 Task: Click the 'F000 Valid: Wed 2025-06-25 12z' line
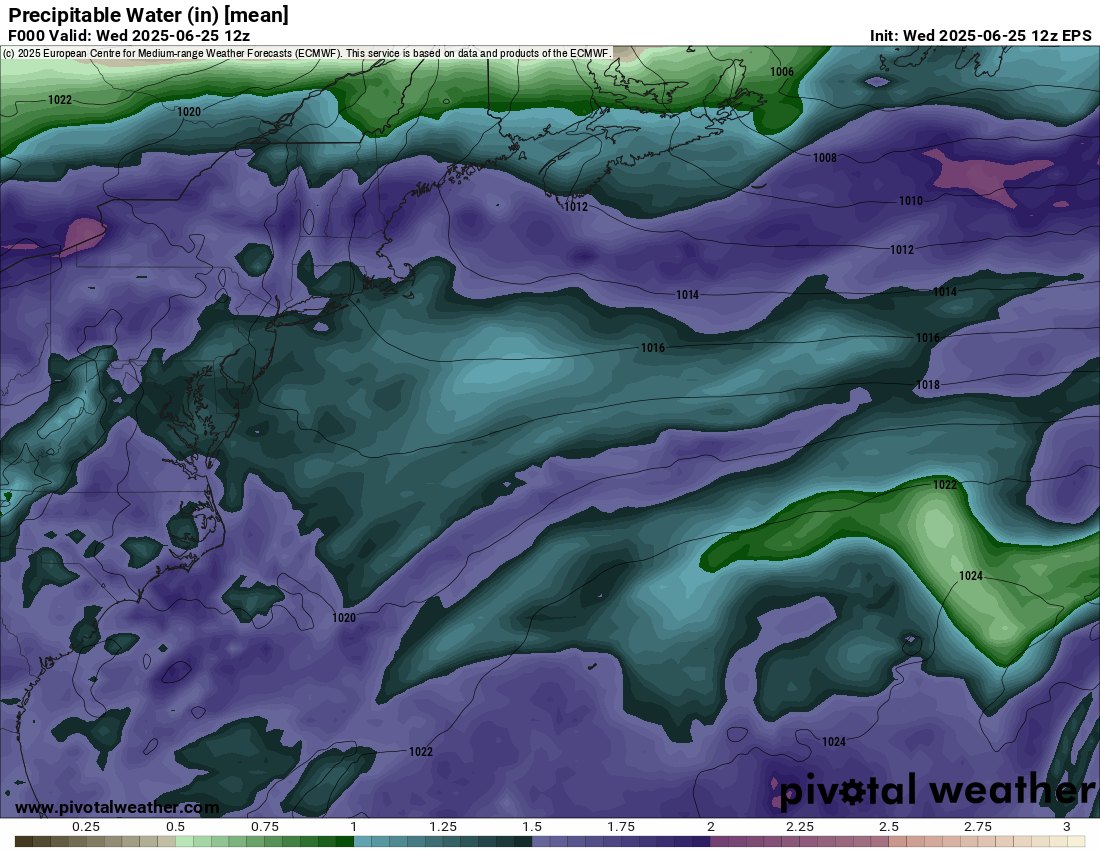(129, 36)
